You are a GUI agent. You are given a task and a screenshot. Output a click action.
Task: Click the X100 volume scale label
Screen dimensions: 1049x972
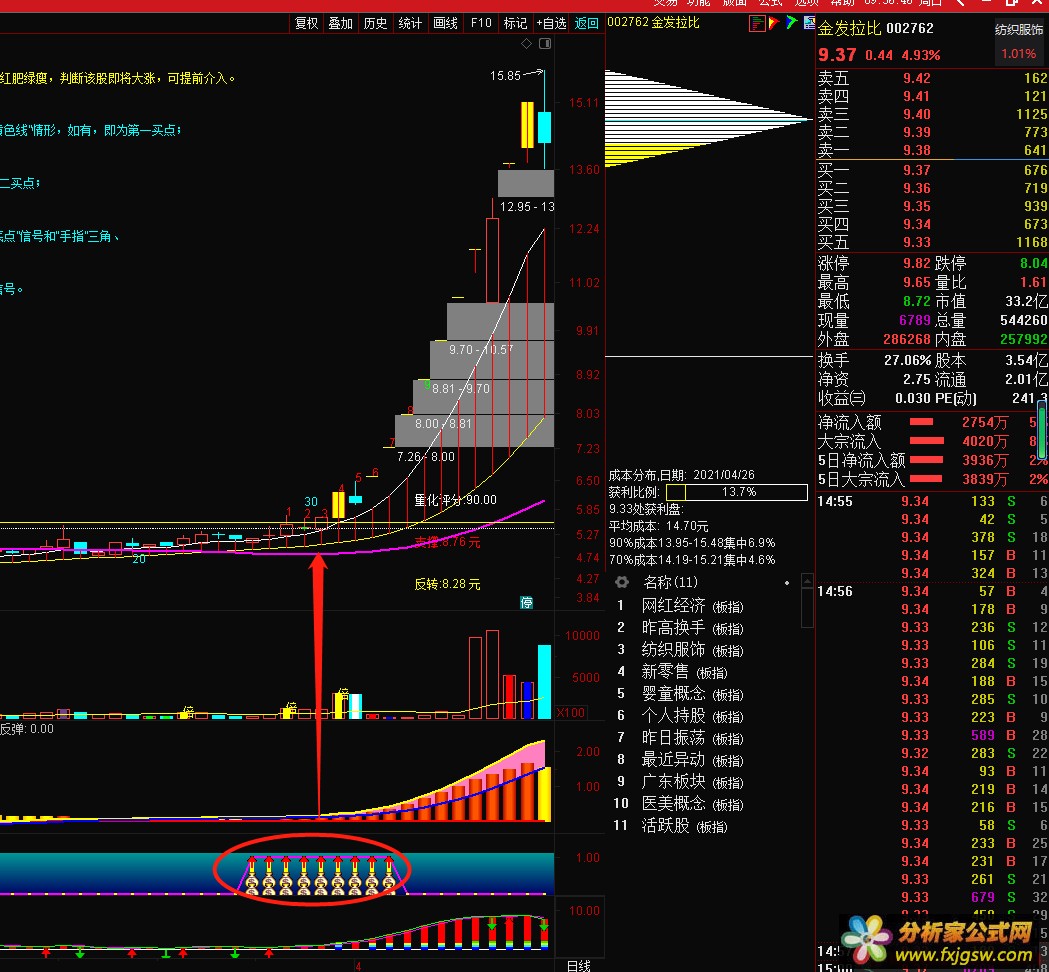click(571, 713)
